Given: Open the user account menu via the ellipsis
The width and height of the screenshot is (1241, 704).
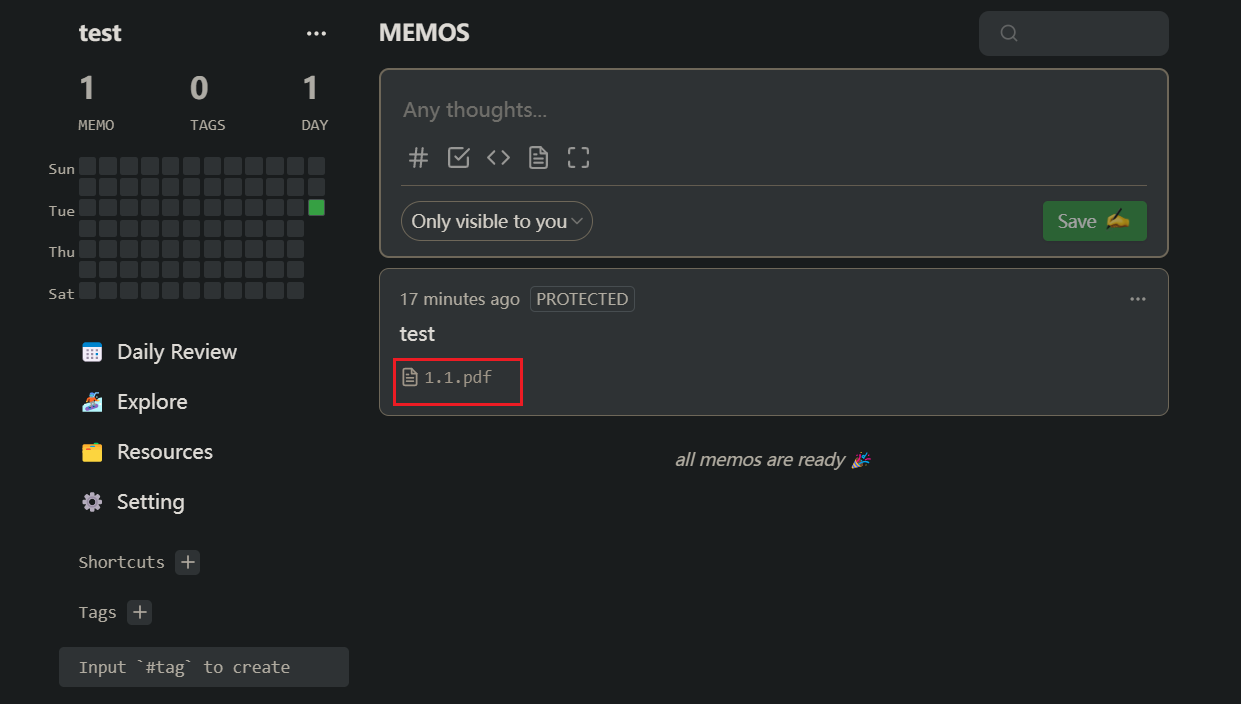Looking at the screenshot, I should click(x=316, y=33).
